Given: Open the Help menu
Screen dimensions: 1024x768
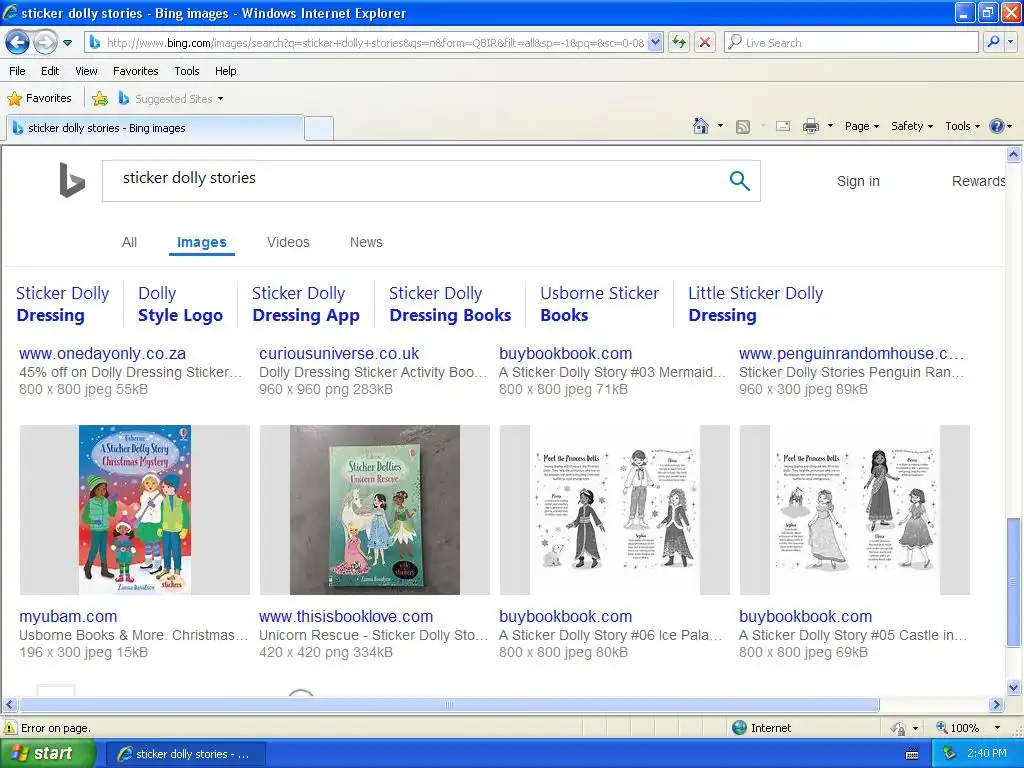Looking at the screenshot, I should tap(225, 71).
